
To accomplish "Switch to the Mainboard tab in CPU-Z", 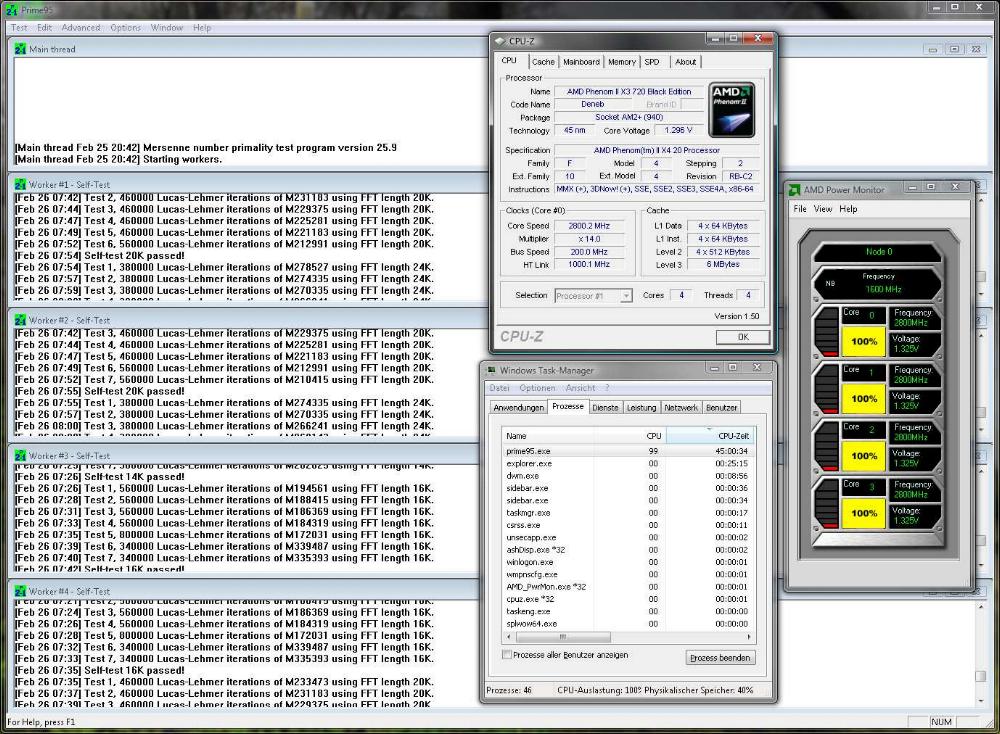I will (x=581, y=62).
